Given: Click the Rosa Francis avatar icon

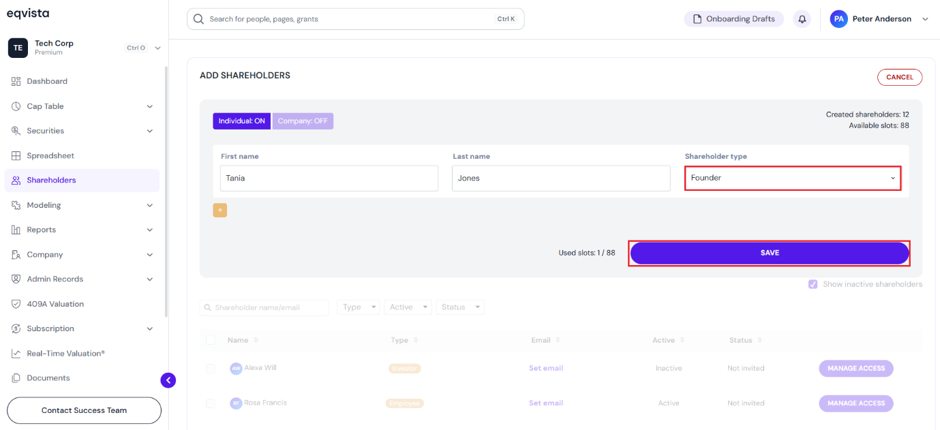Looking at the screenshot, I should click(x=236, y=403).
